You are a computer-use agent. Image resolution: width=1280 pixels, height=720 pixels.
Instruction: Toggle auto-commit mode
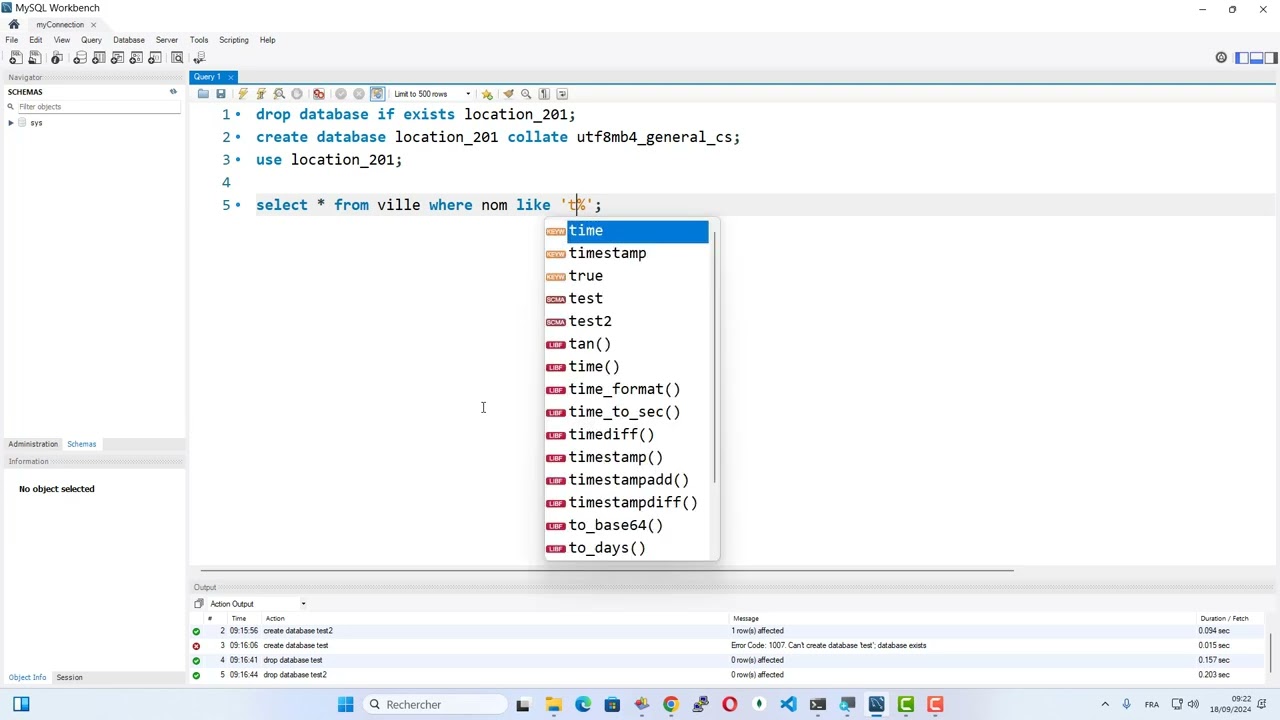[x=377, y=94]
